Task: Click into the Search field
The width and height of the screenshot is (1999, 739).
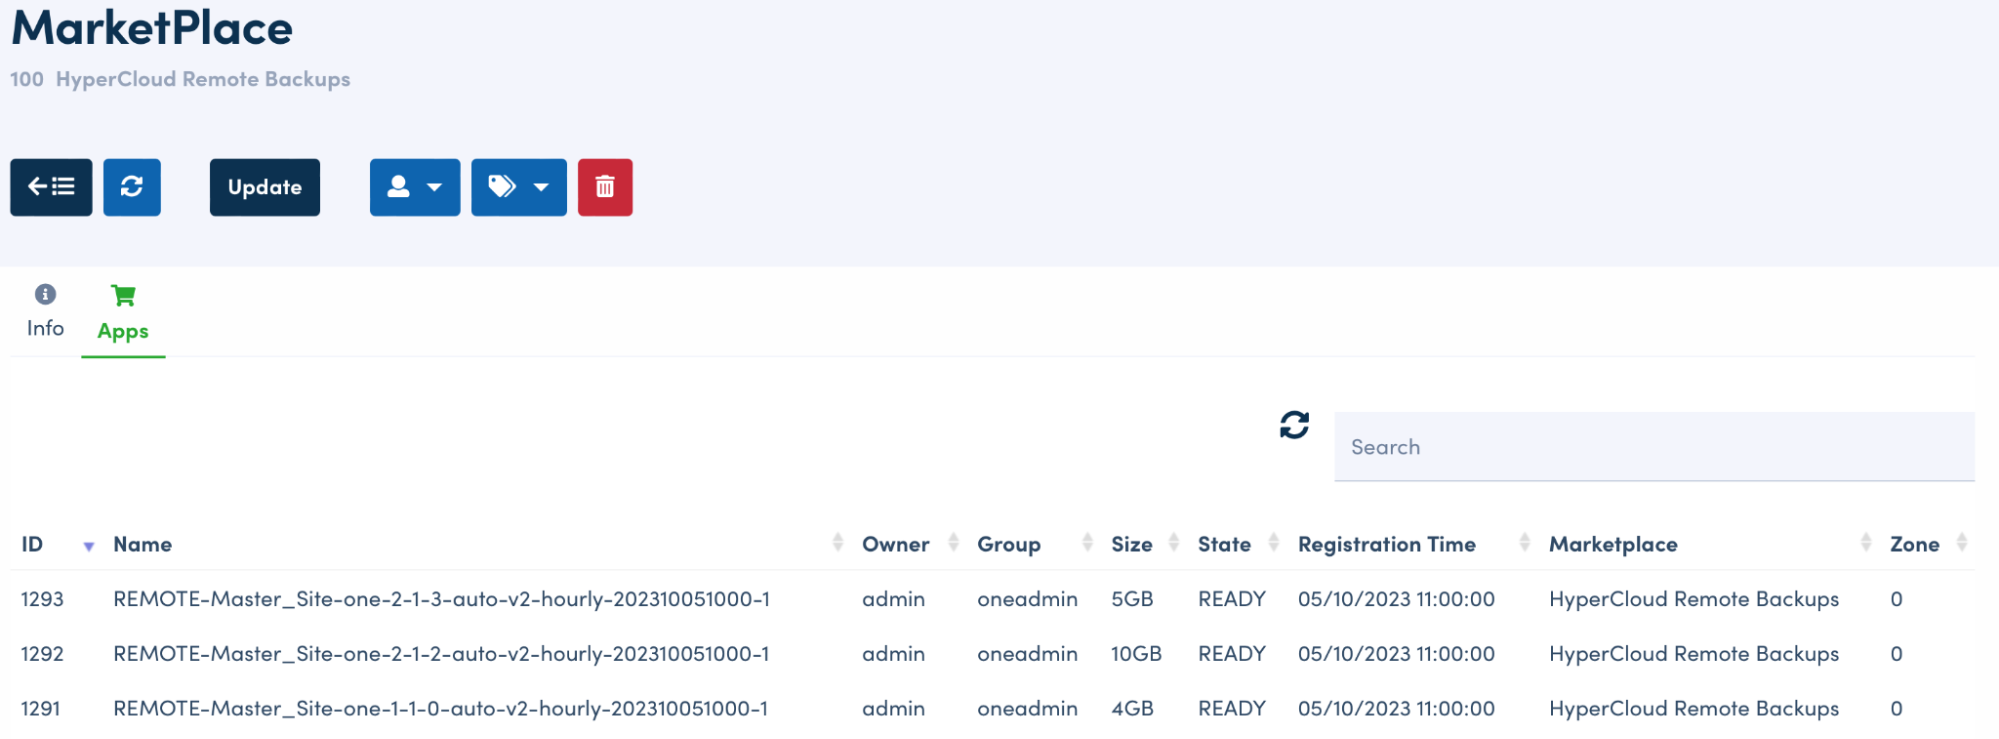Action: (1654, 447)
